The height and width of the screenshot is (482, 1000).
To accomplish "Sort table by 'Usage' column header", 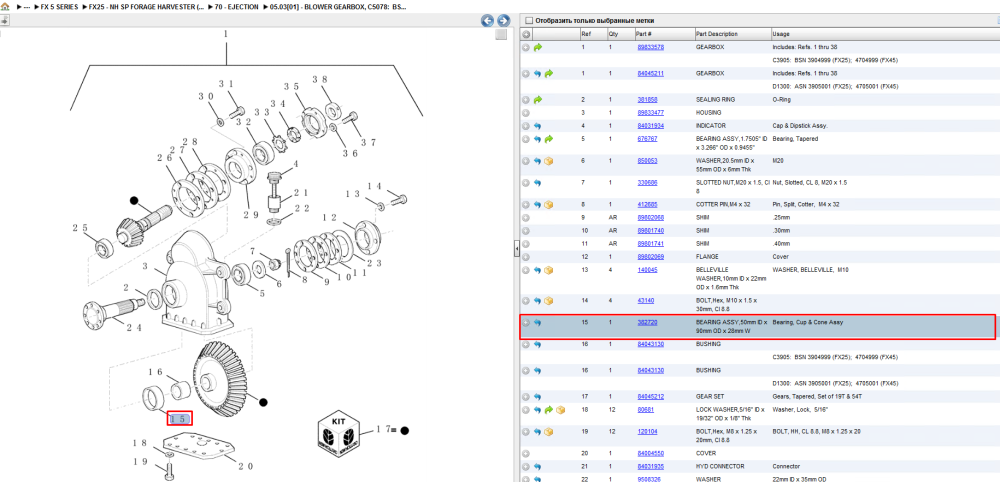I will tap(781, 34).
